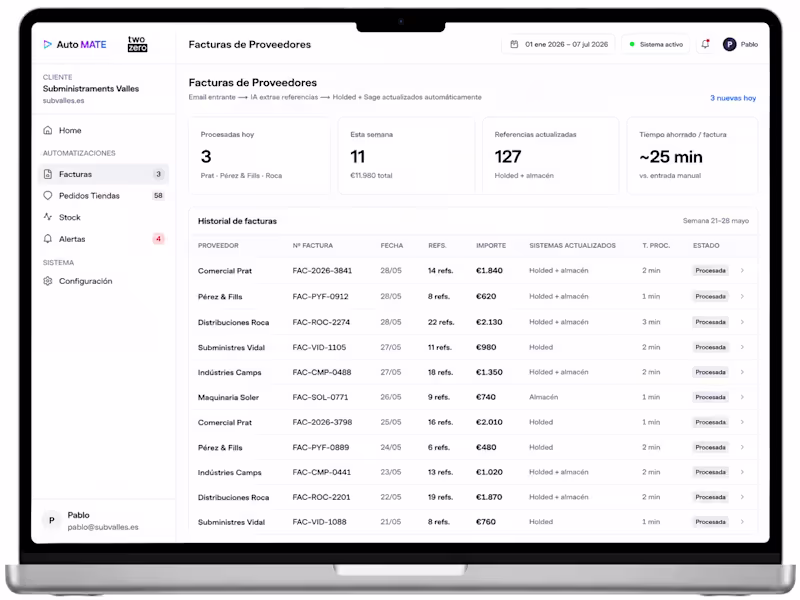Click invoice number FAC-2026-3841
The width and height of the screenshot is (800, 600).
tap(322, 270)
